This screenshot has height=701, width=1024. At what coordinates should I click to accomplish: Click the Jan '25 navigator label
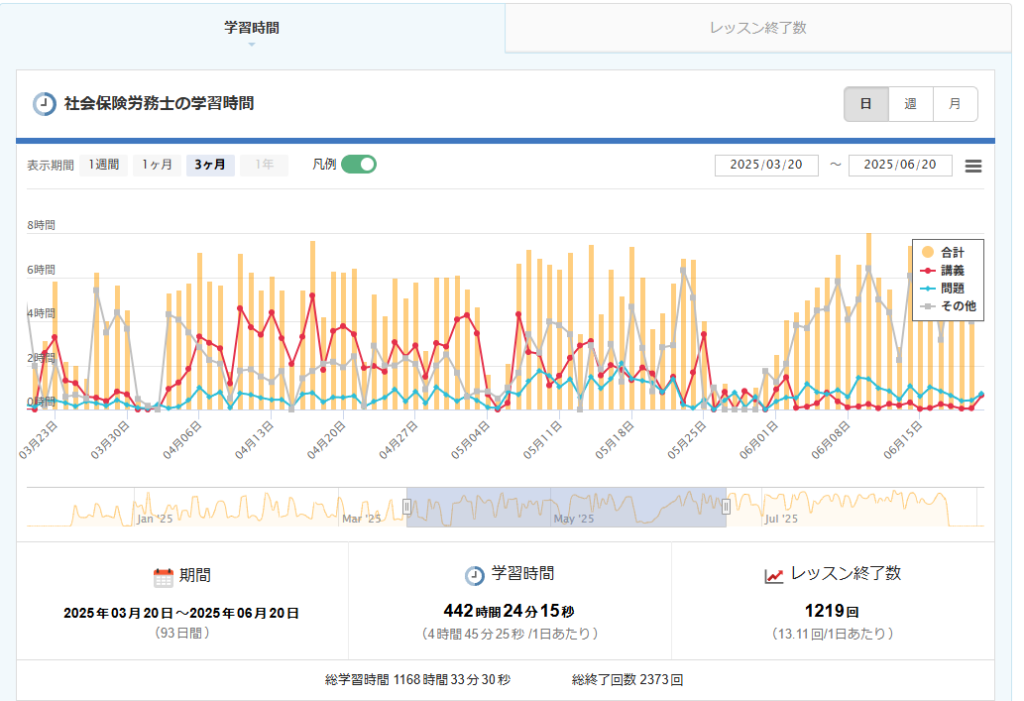coord(155,519)
